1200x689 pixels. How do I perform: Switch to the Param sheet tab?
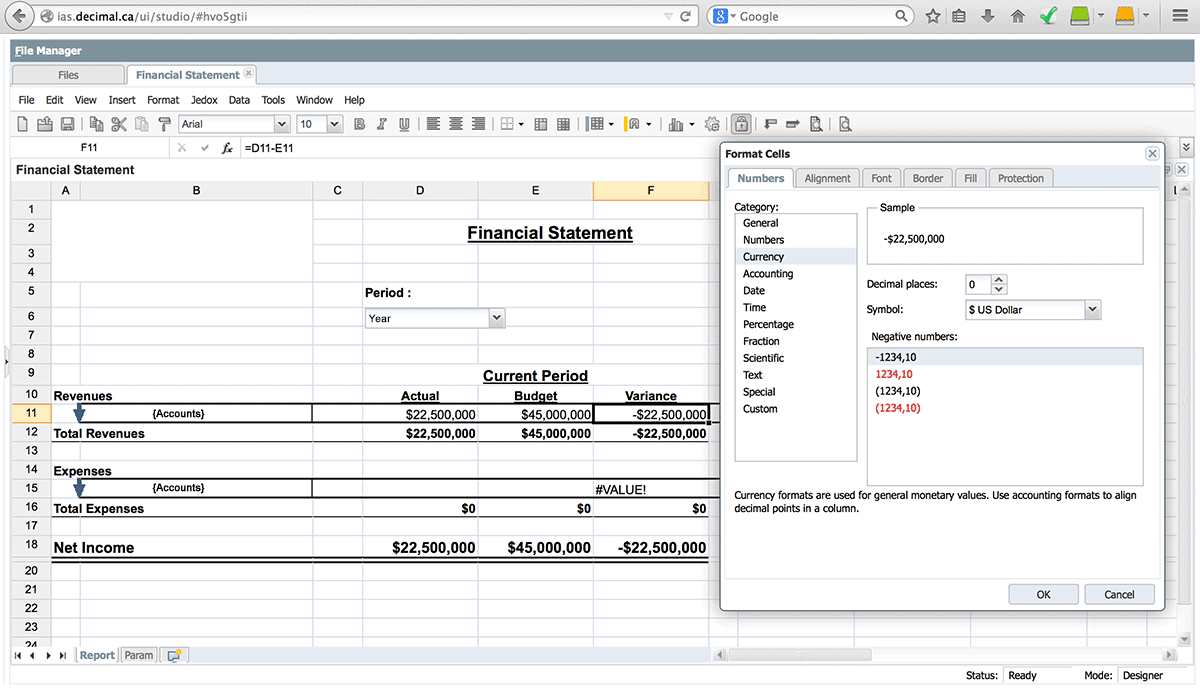click(139, 655)
